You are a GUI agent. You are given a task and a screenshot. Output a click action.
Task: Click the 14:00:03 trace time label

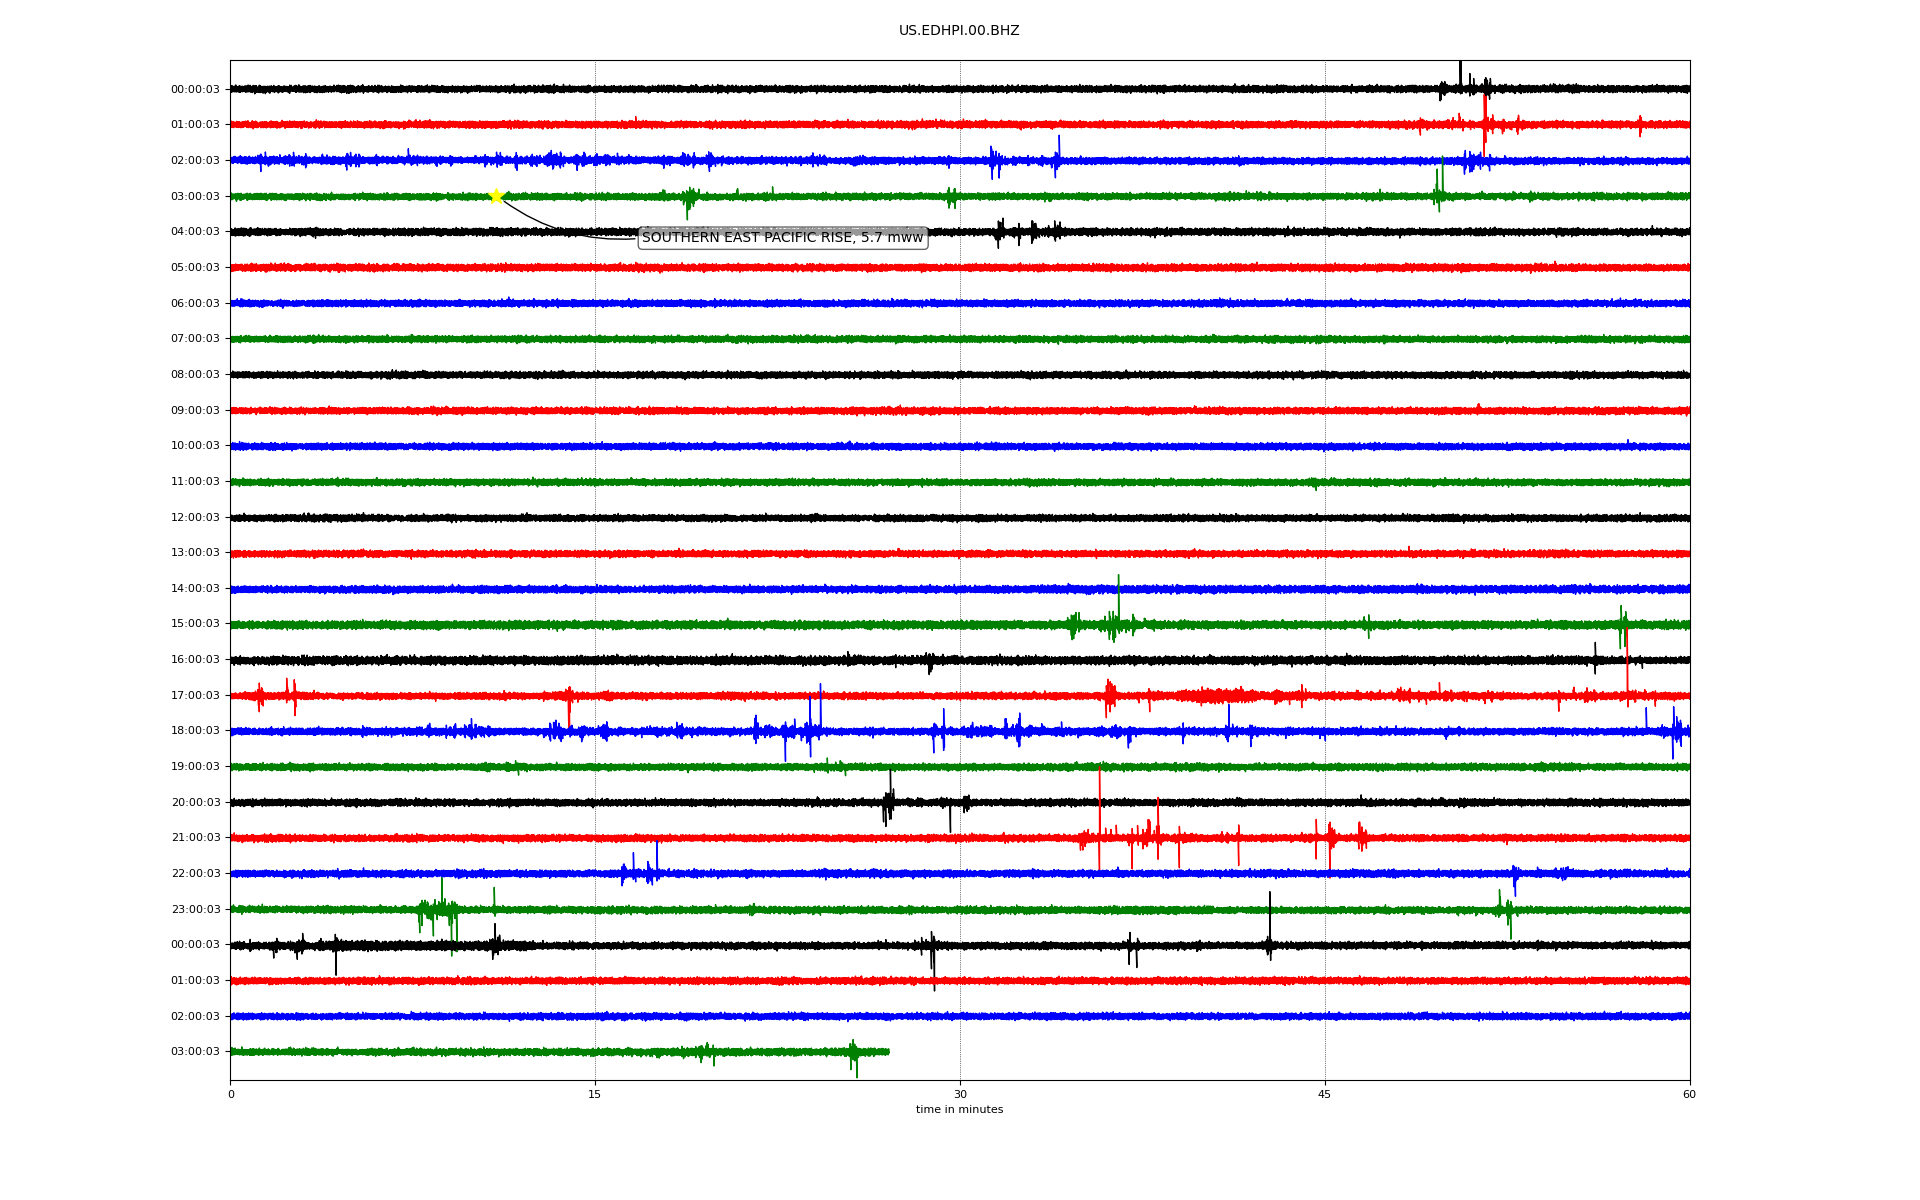point(195,589)
